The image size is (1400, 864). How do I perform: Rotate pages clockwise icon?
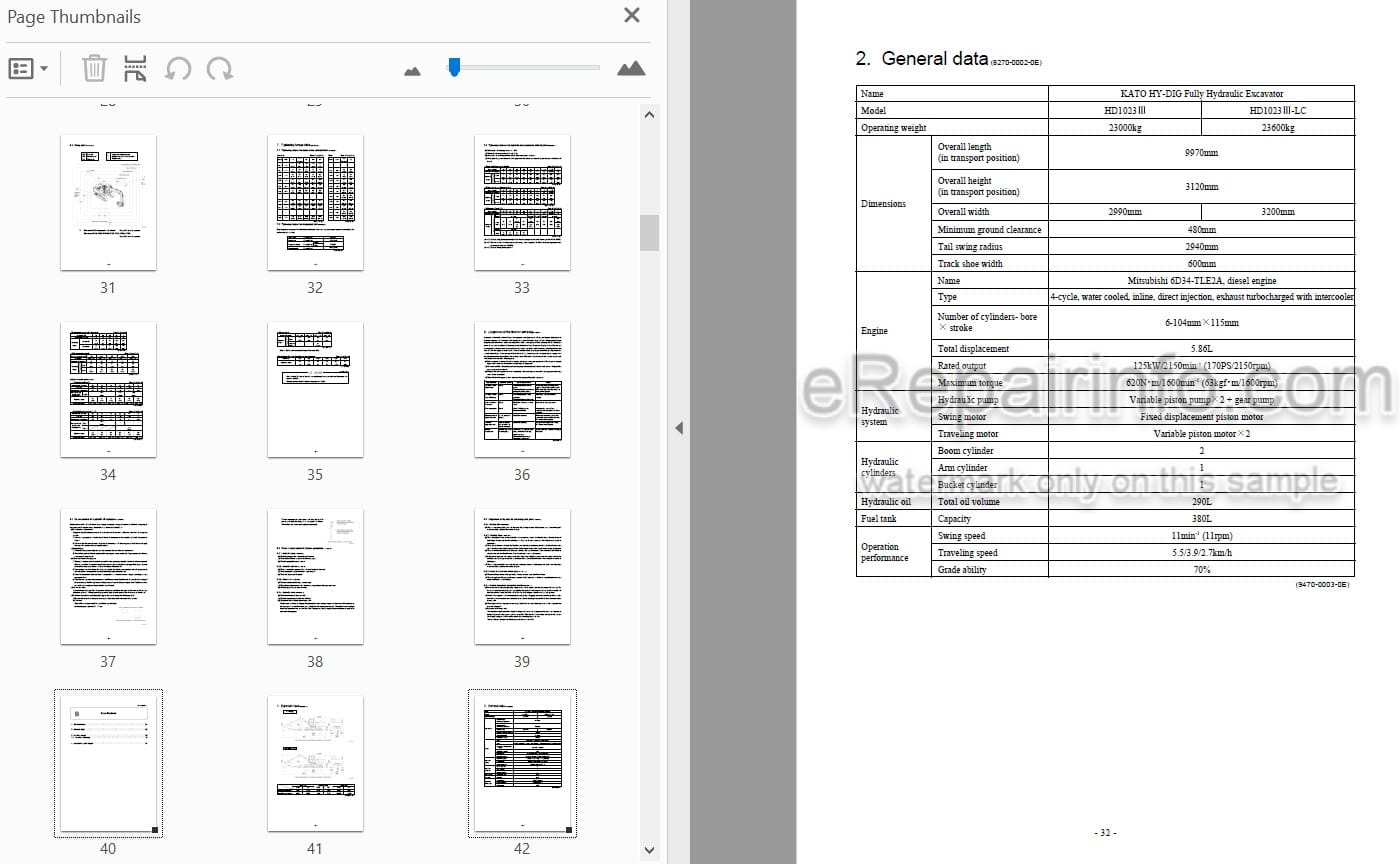[220, 69]
